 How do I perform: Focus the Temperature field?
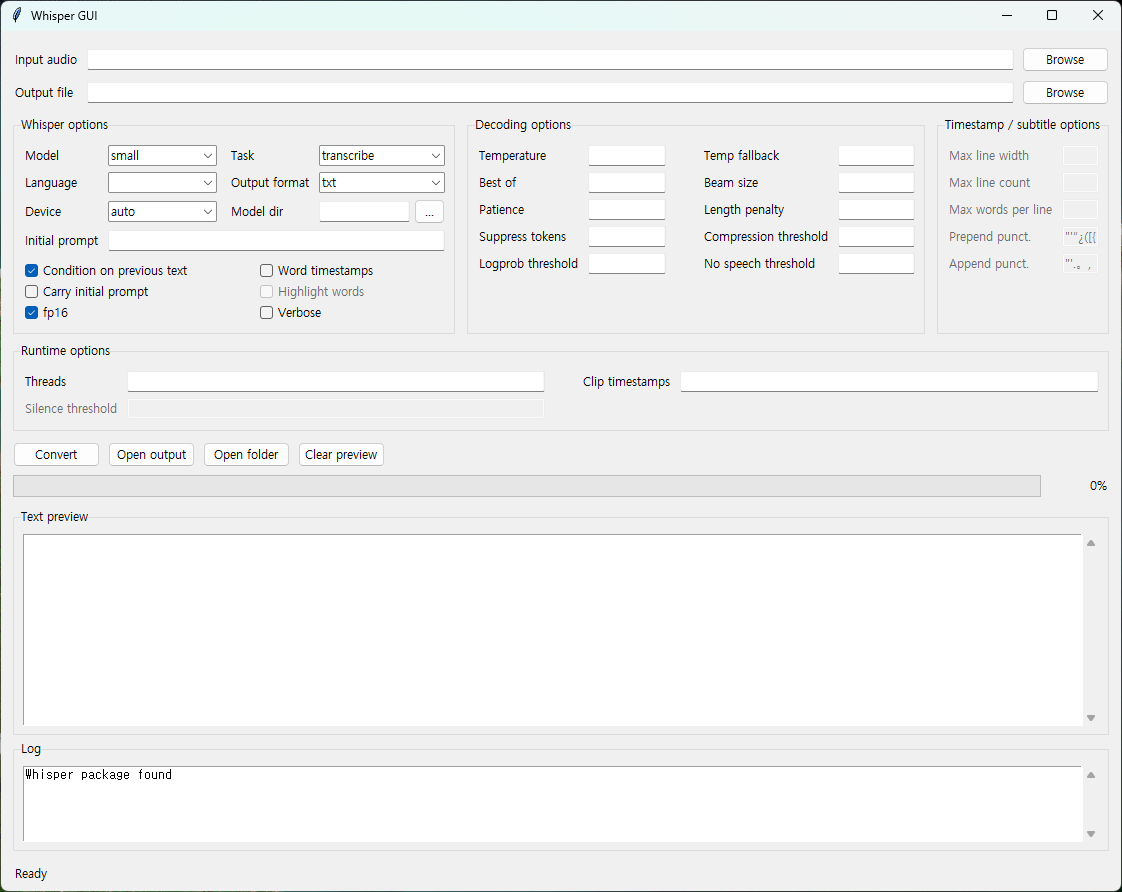coord(627,155)
